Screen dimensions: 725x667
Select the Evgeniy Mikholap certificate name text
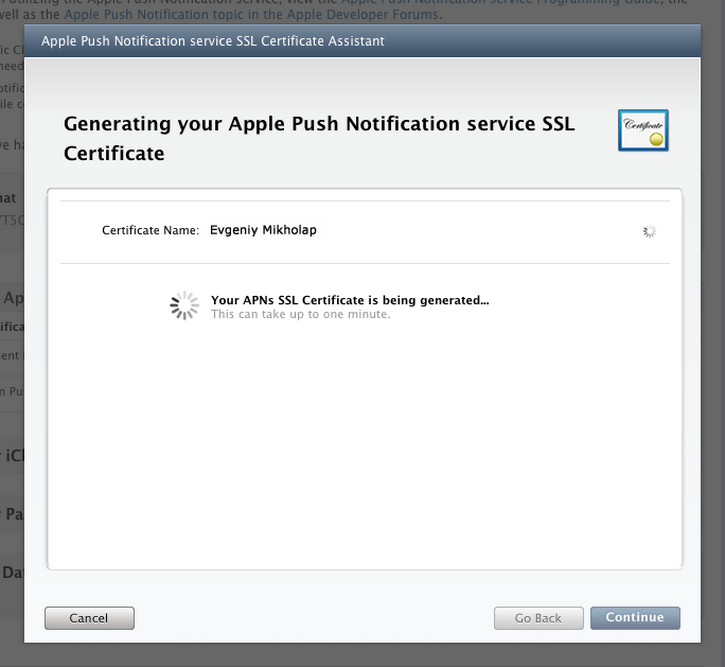click(263, 230)
